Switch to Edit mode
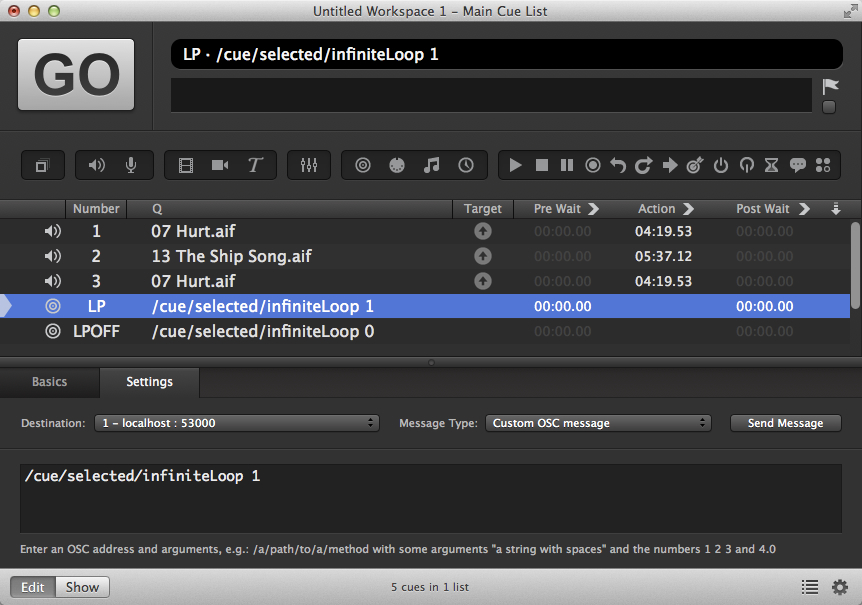862x605 pixels. point(33,587)
